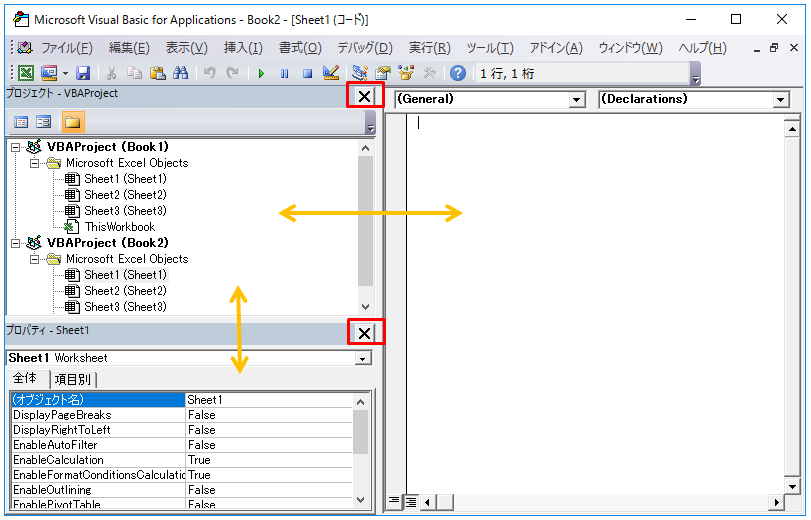Switch to Procedure View button

394,501
